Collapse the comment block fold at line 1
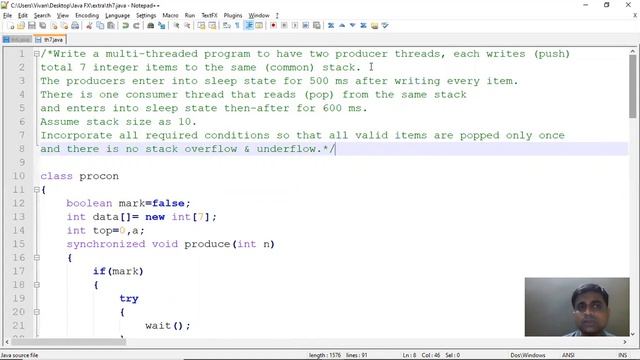 point(37,54)
